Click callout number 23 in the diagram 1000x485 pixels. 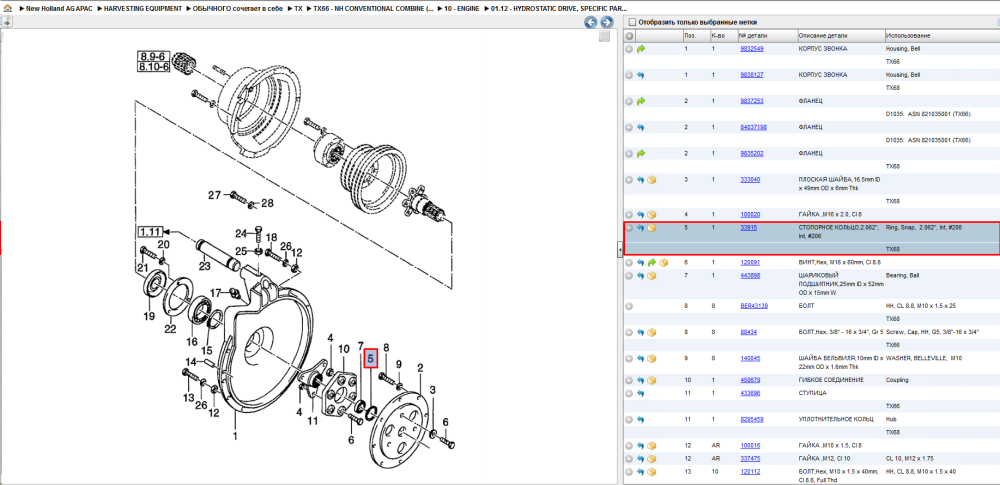click(x=204, y=267)
